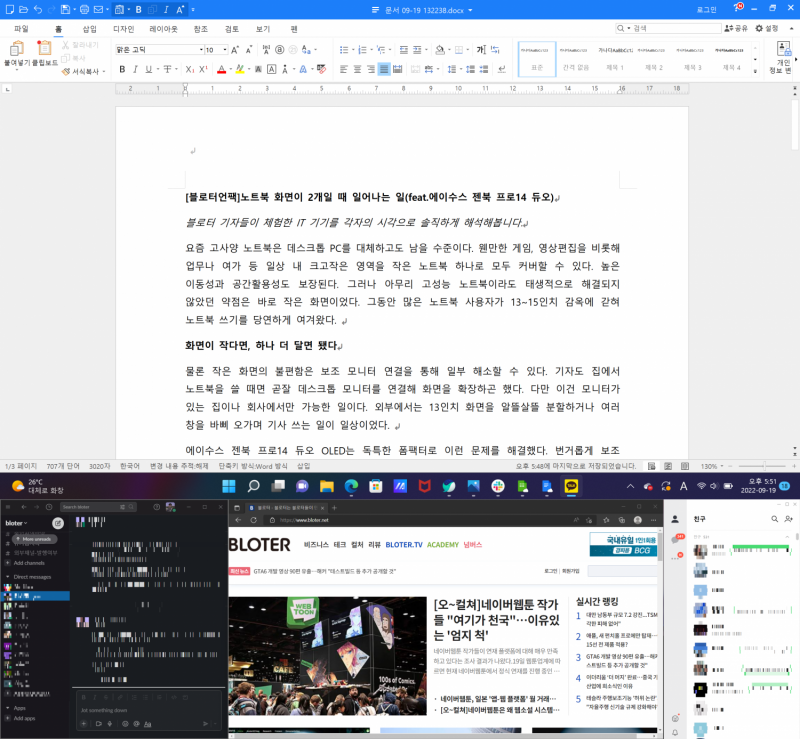Switch to the 보기 (View) tab
This screenshot has width=800, height=739.
[x=263, y=29]
